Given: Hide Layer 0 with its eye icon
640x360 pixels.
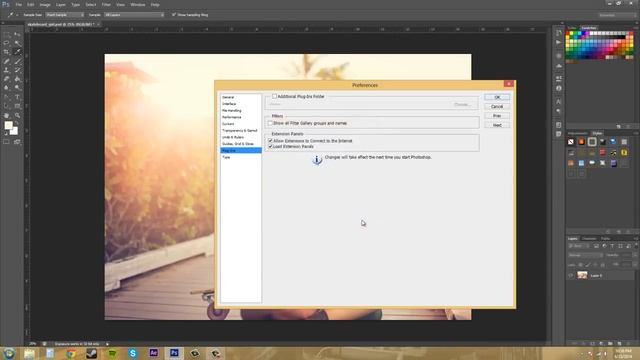Looking at the screenshot, I should coord(571,276).
